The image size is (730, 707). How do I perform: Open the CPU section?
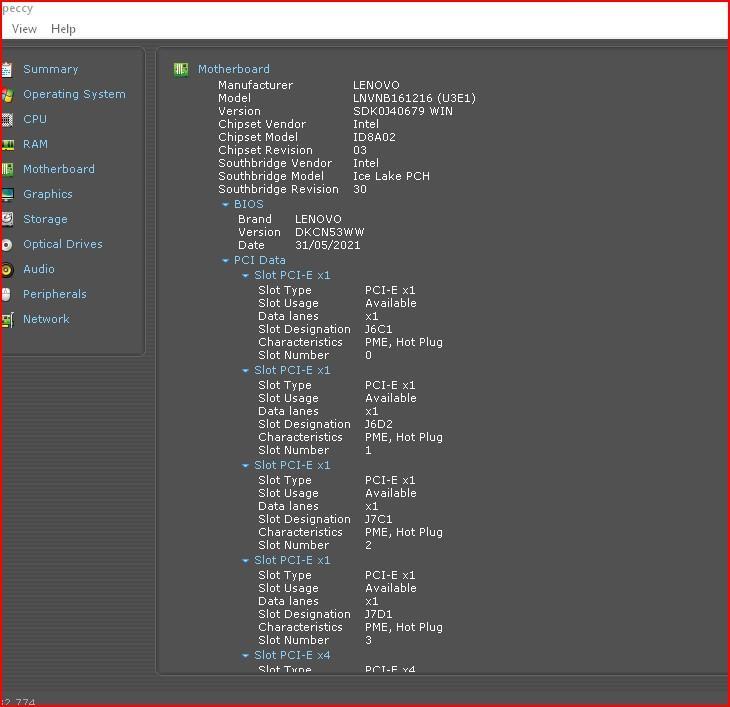coord(35,119)
